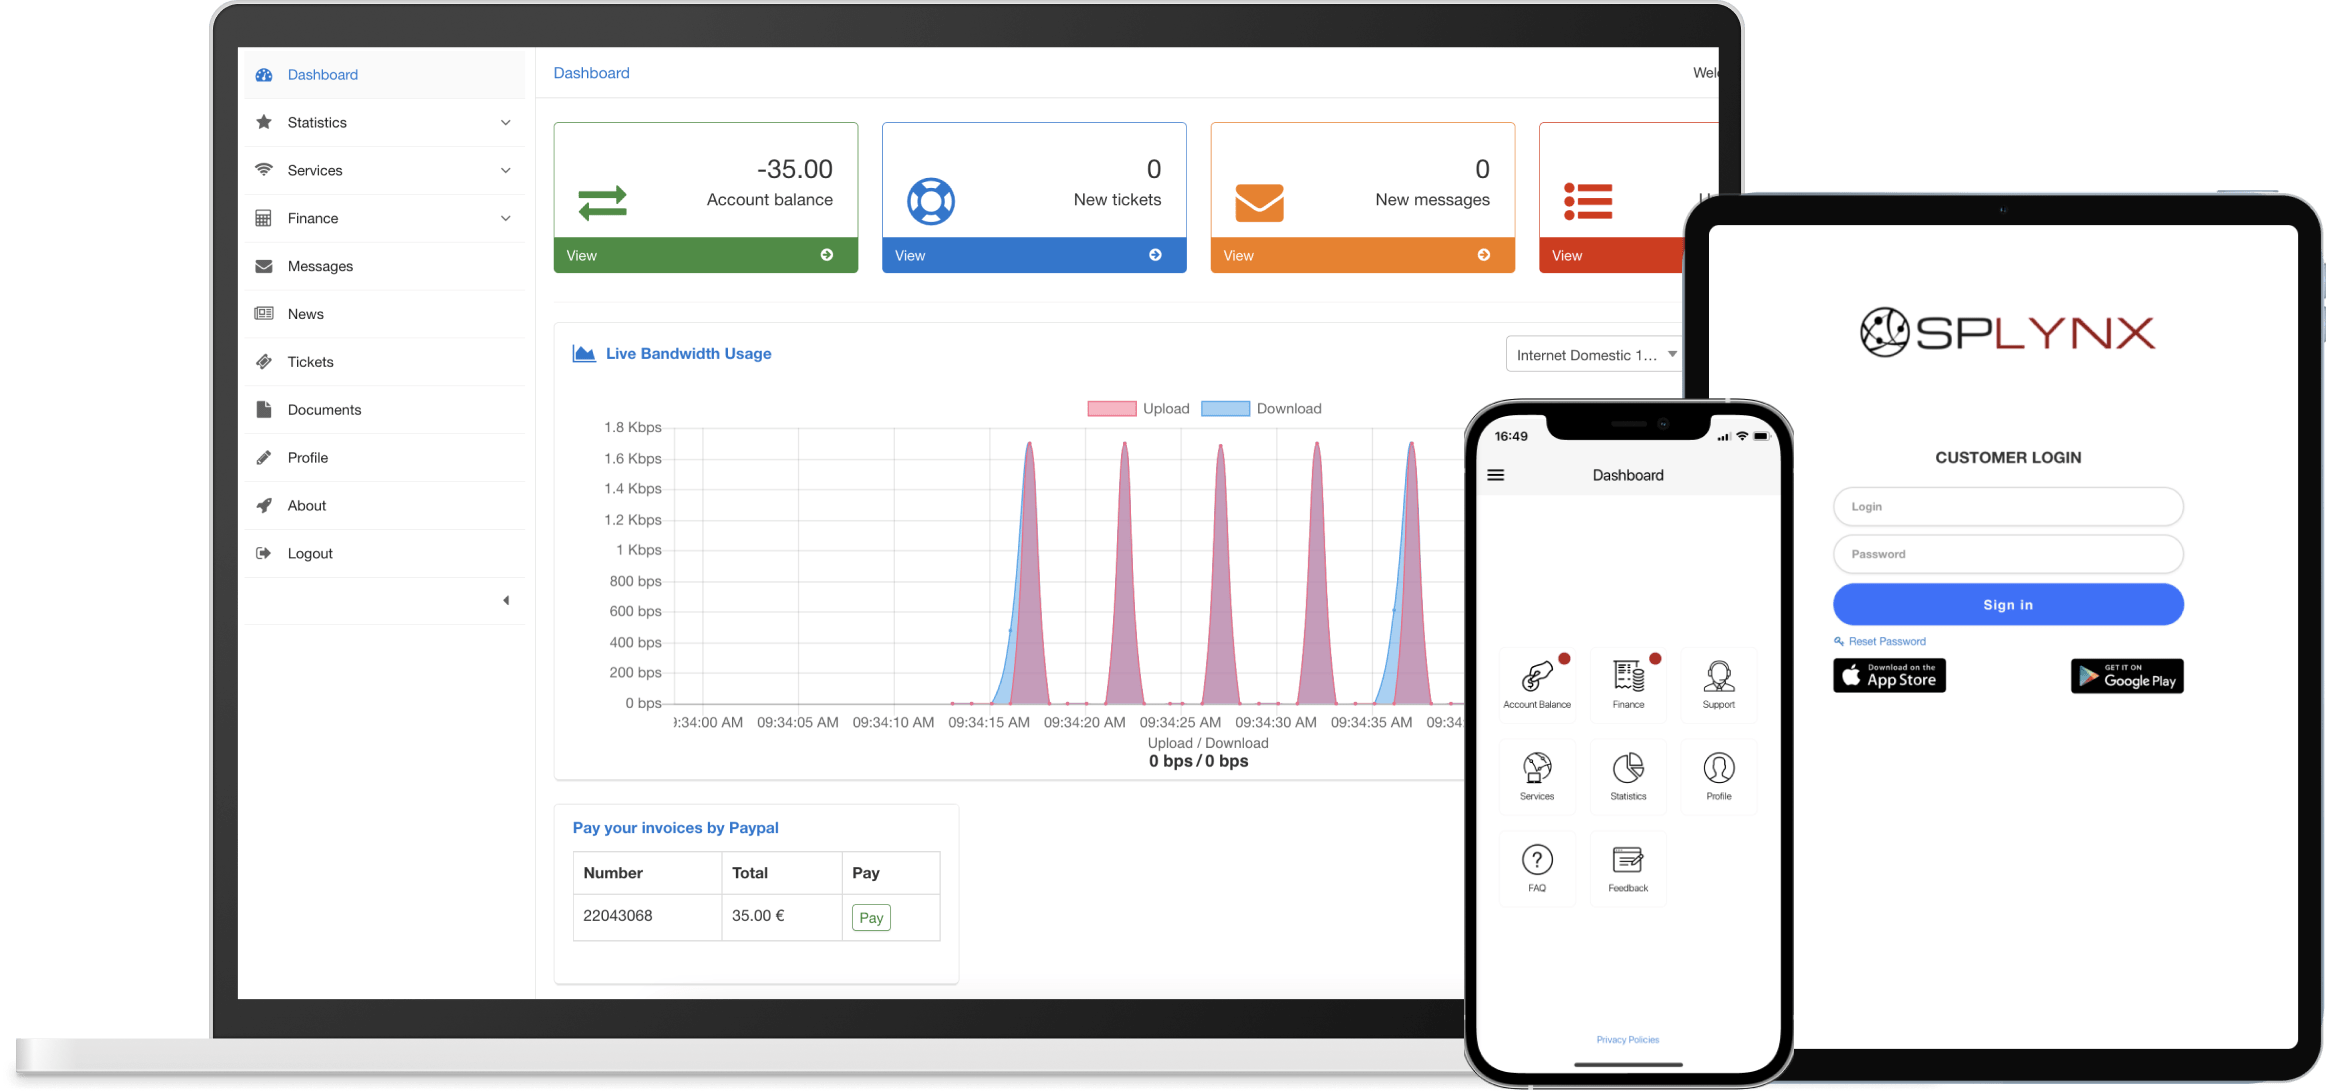This screenshot has width=2326, height=1091.
Task: Click the Finance calculator icon
Action: click(264, 218)
